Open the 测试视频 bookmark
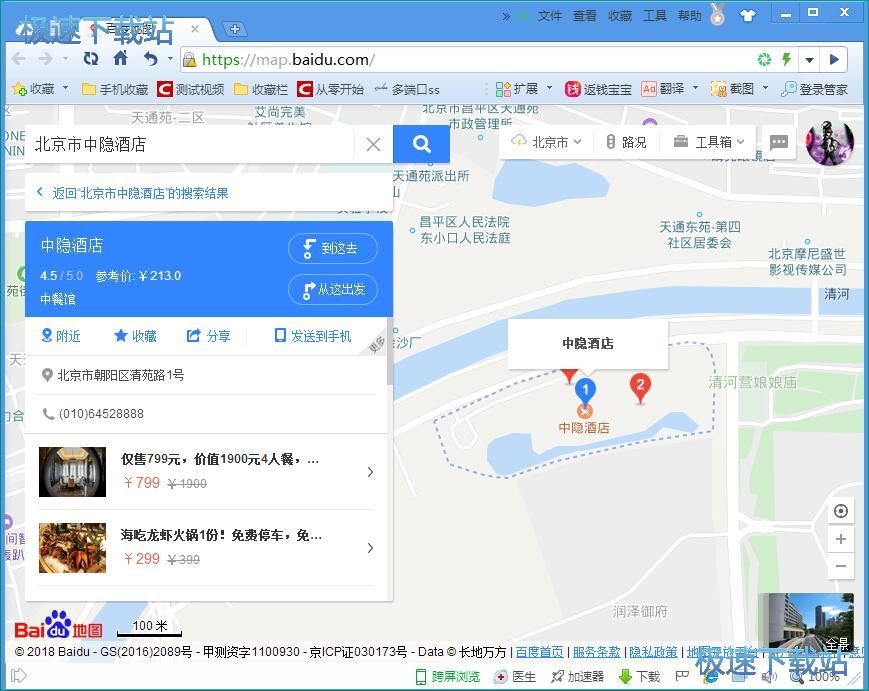869x691 pixels. [191, 89]
